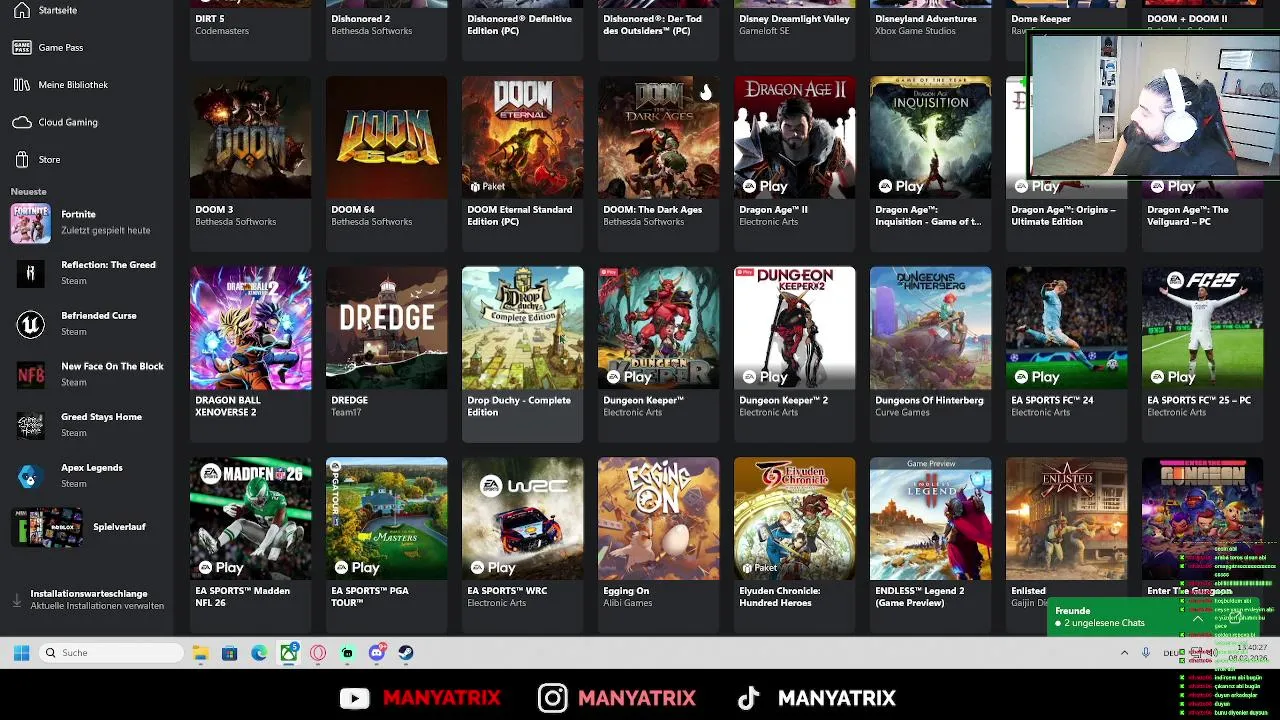Open the DIRT 5 title link
Viewport: 1280px width, 720px height.
tap(210, 19)
